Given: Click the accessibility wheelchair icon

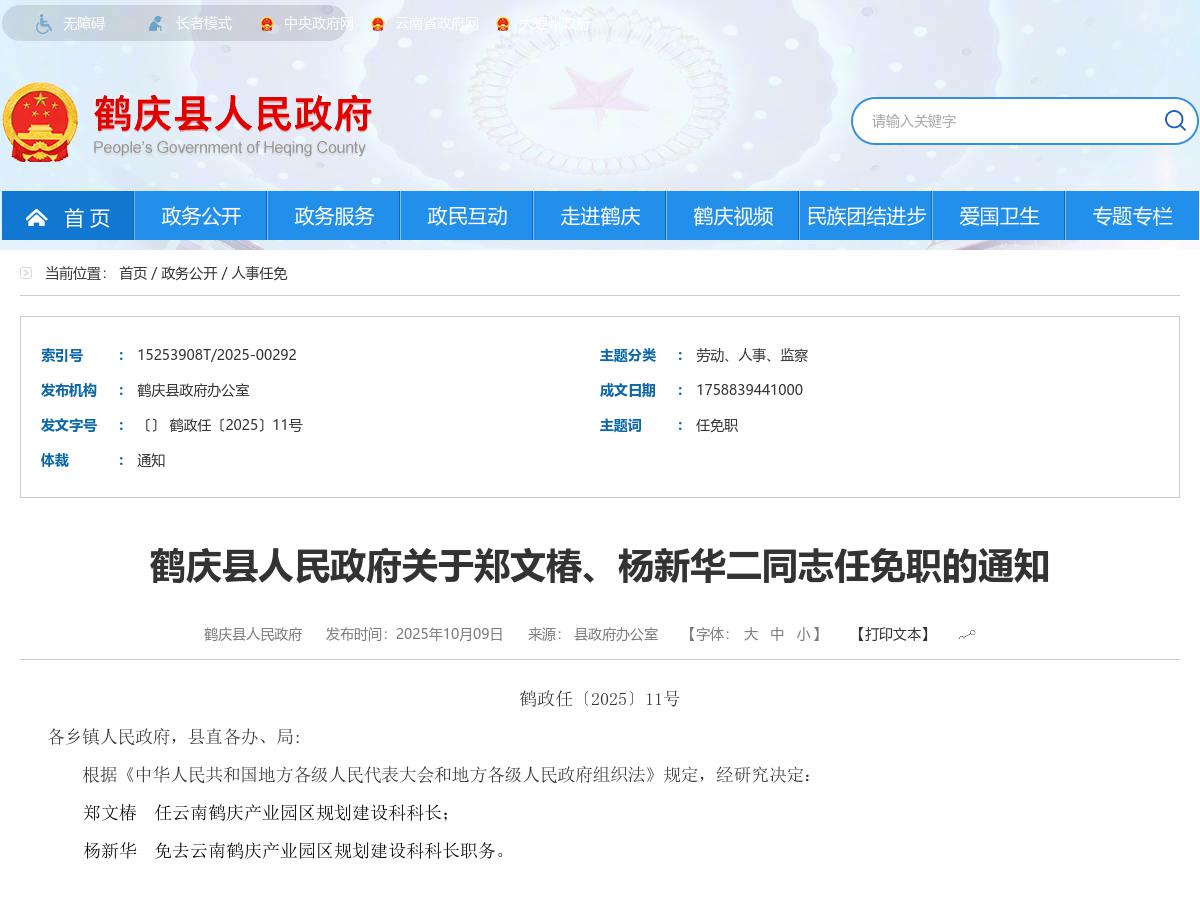Looking at the screenshot, I should point(42,23).
